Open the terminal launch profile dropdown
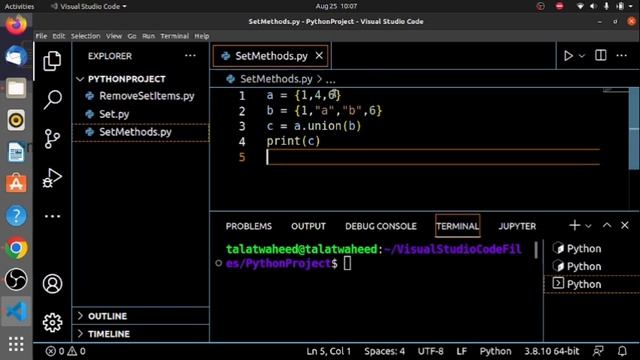Screen dimensions: 640x360 (588, 226)
